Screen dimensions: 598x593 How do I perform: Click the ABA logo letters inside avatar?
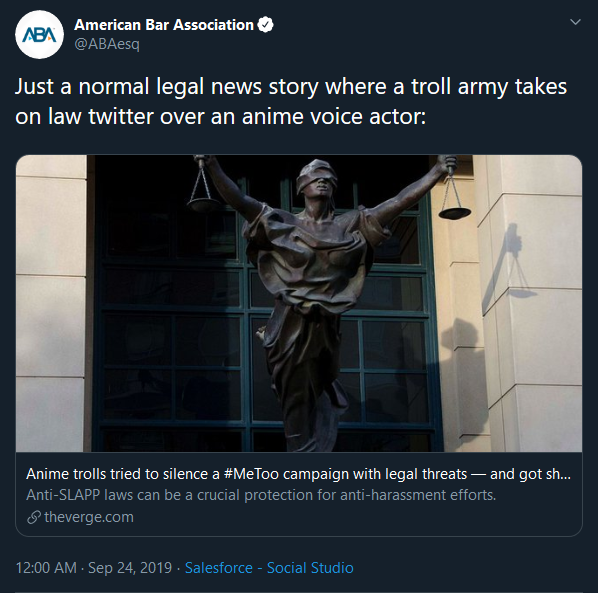tap(39, 35)
